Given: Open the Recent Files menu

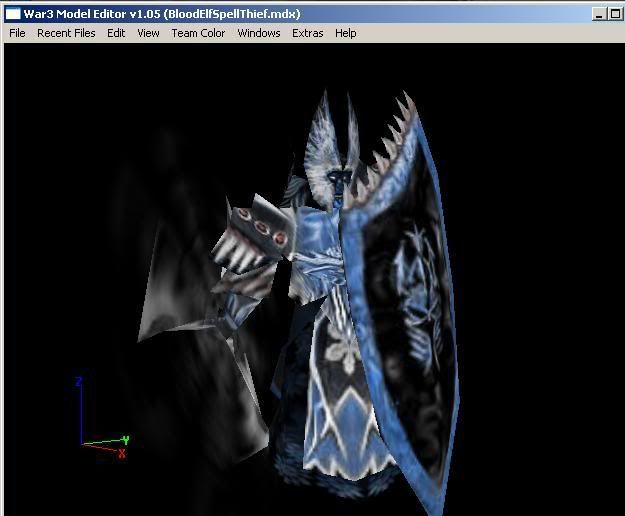Looking at the screenshot, I should (x=66, y=33).
